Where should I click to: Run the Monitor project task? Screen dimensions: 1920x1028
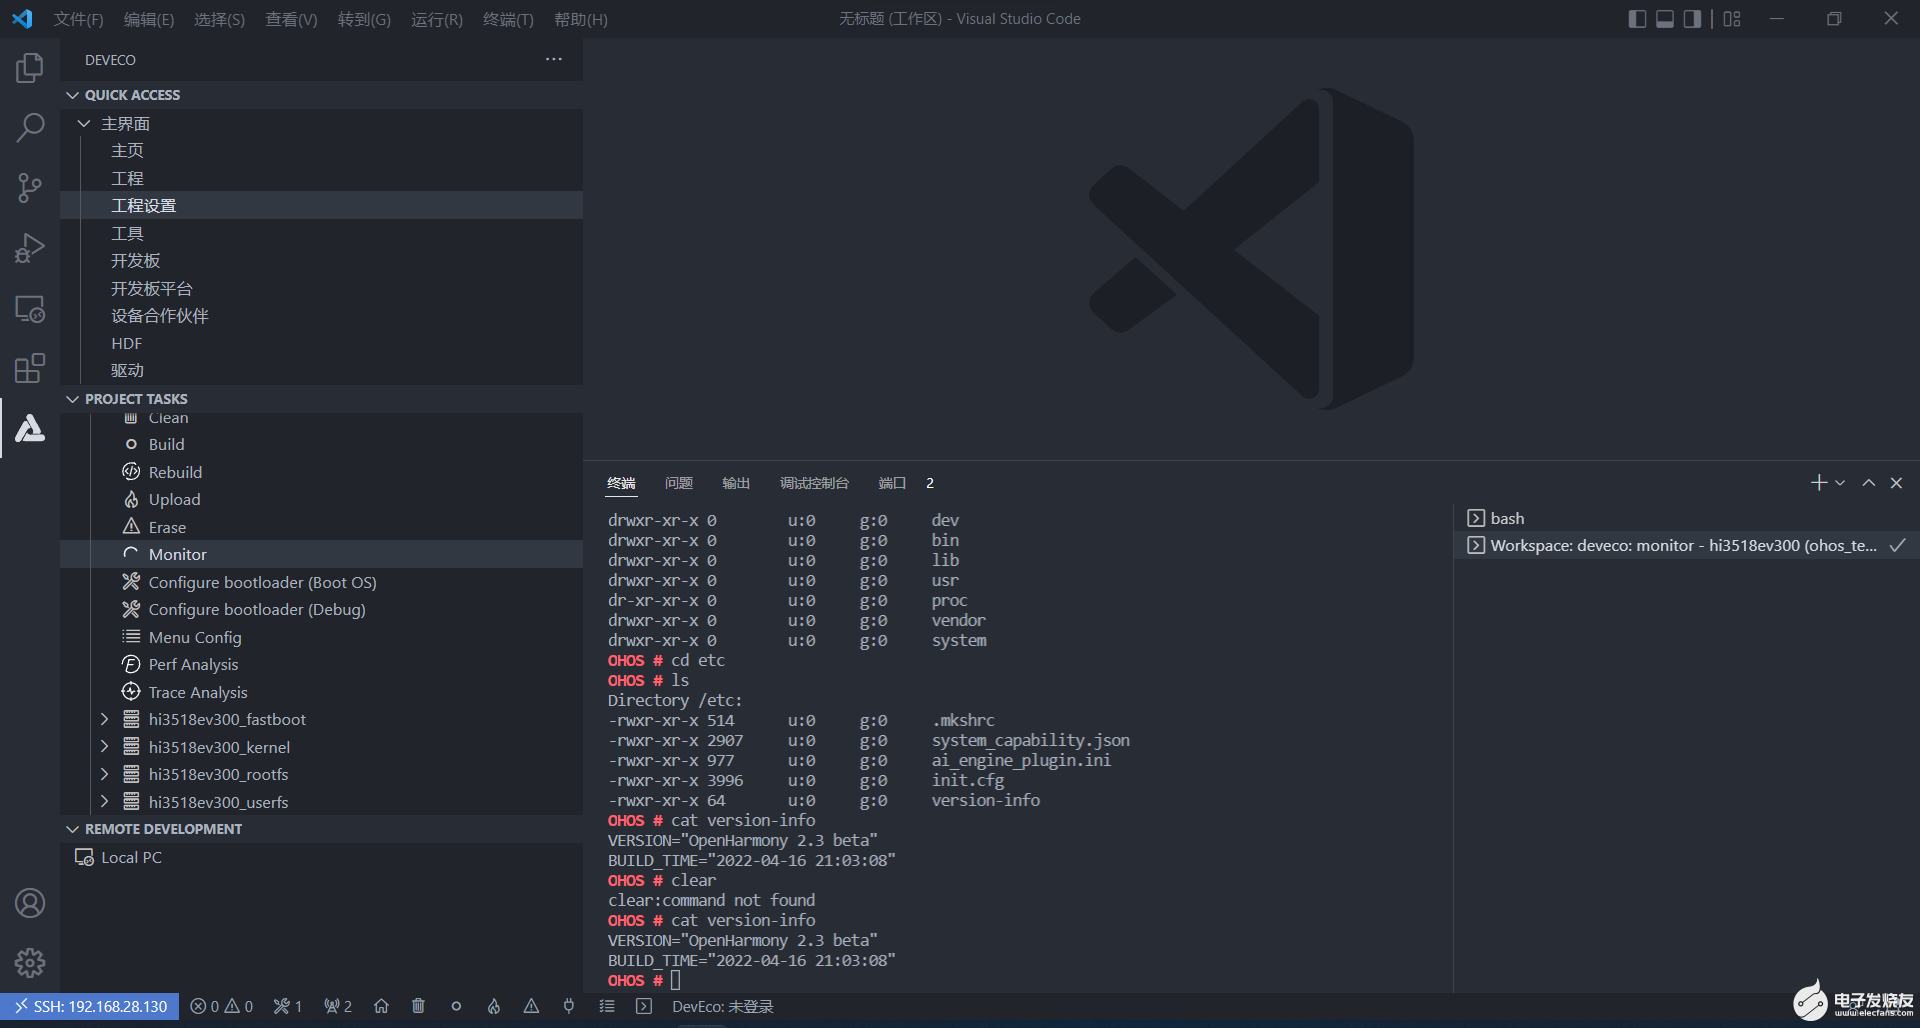(321, 554)
